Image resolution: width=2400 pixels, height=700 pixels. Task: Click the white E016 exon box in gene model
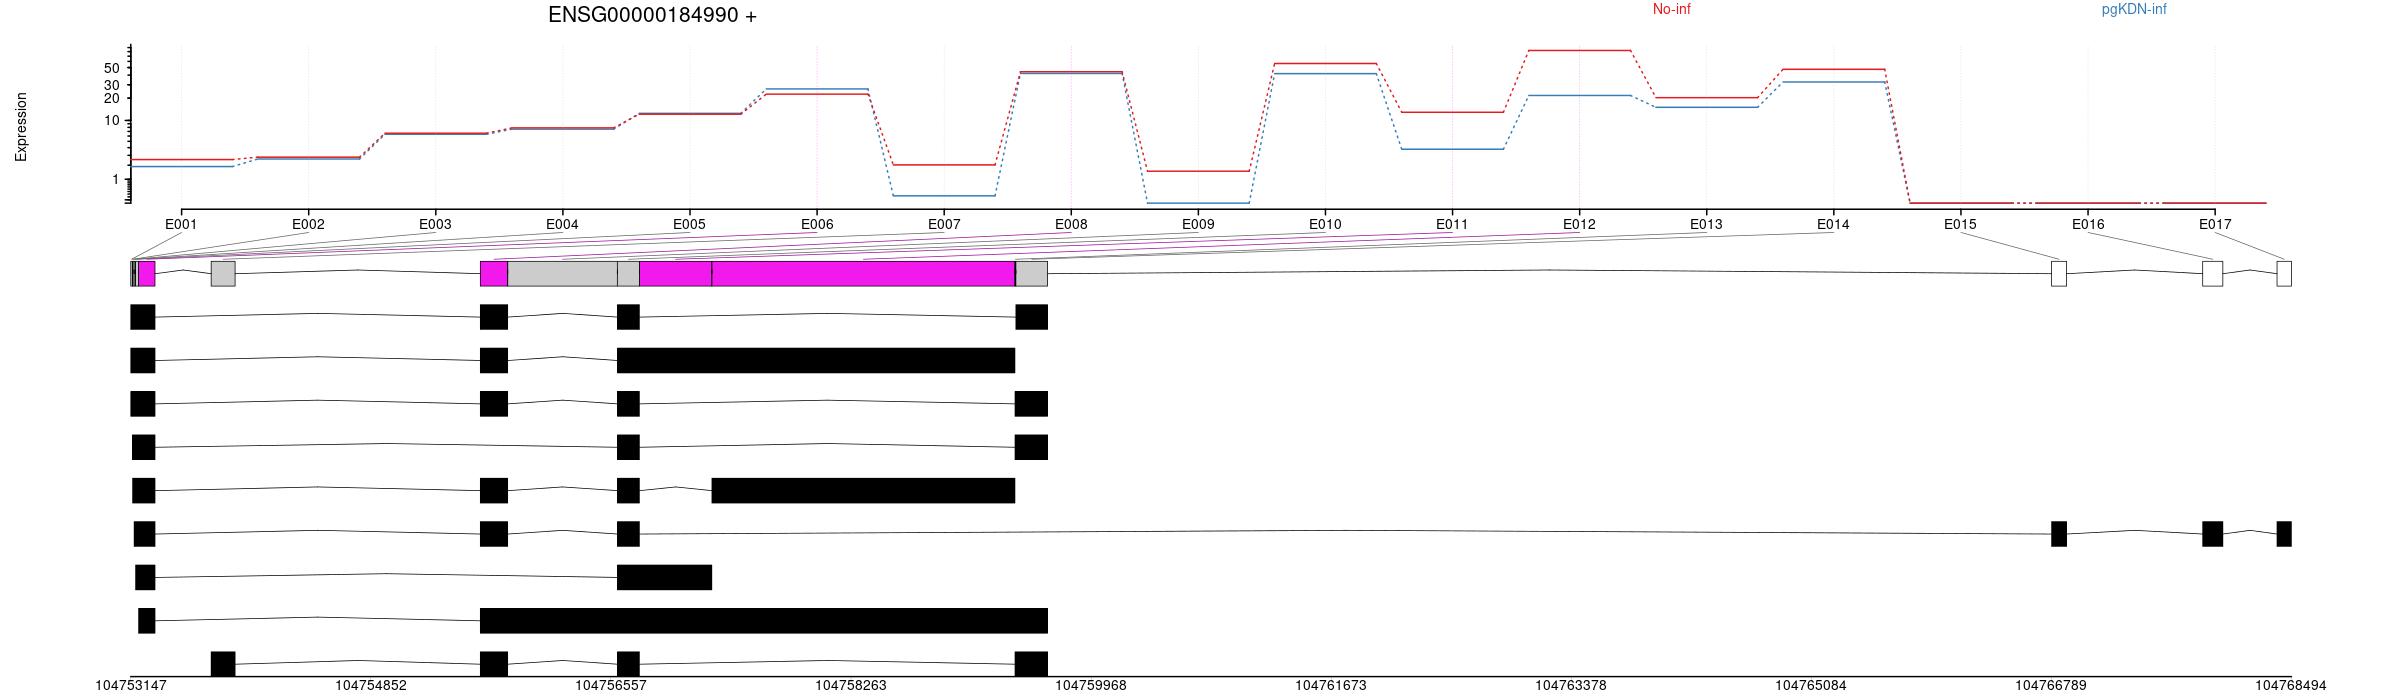[2213, 274]
